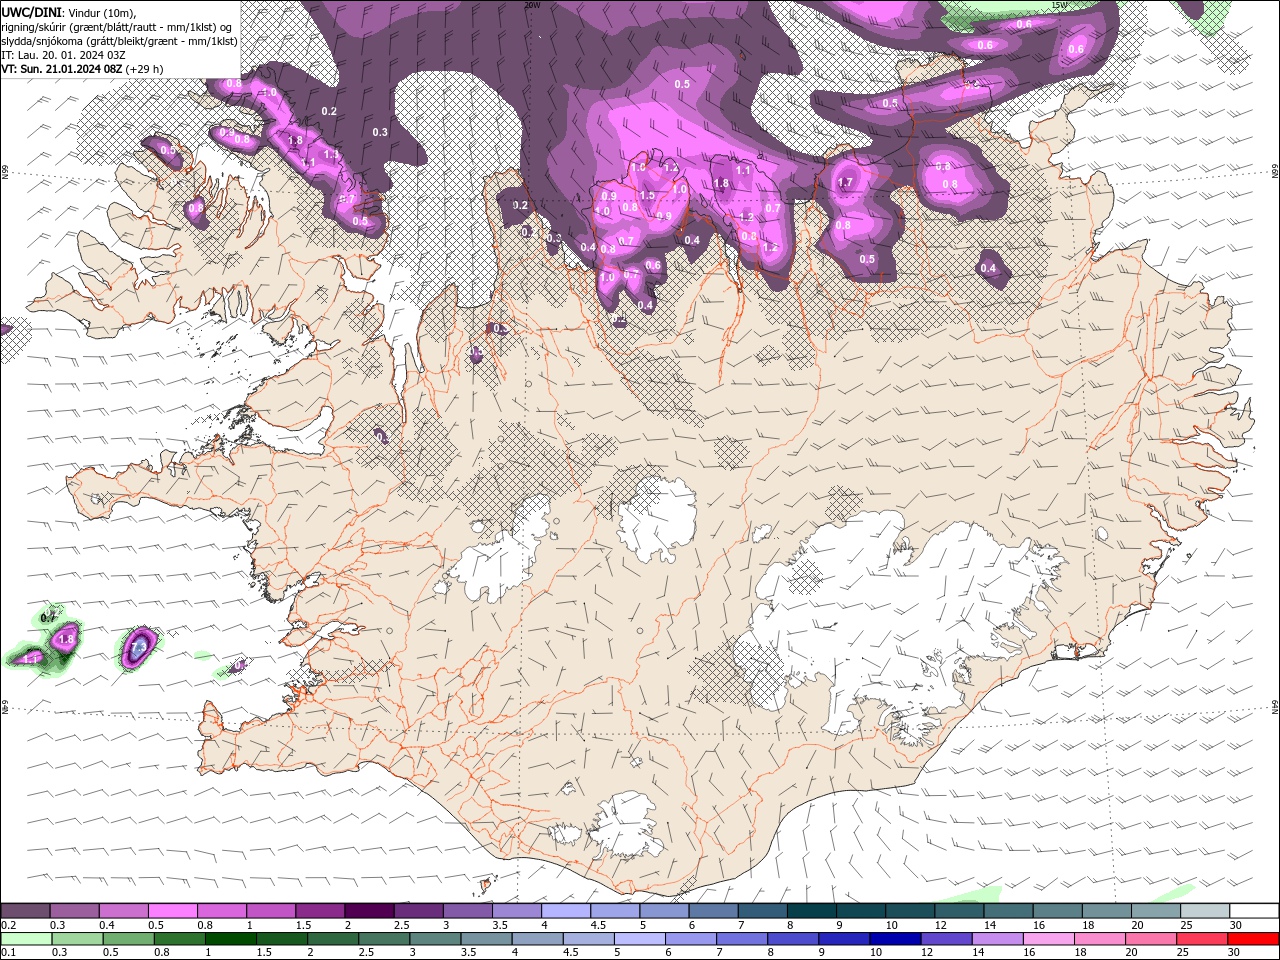Click the '1.7' precipitation value on the map
This screenshot has width=1280, height=960.
845,183
